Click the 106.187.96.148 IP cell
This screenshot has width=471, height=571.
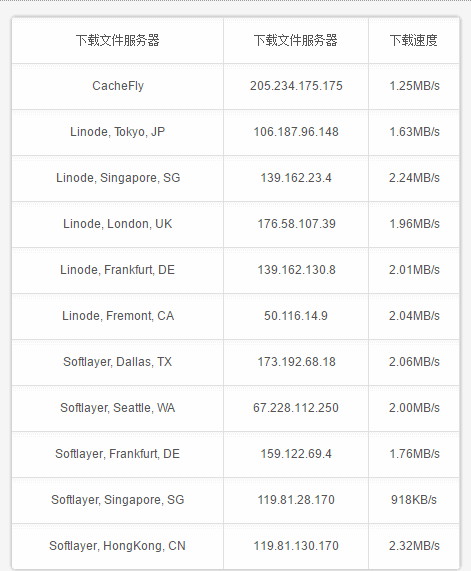click(x=296, y=132)
